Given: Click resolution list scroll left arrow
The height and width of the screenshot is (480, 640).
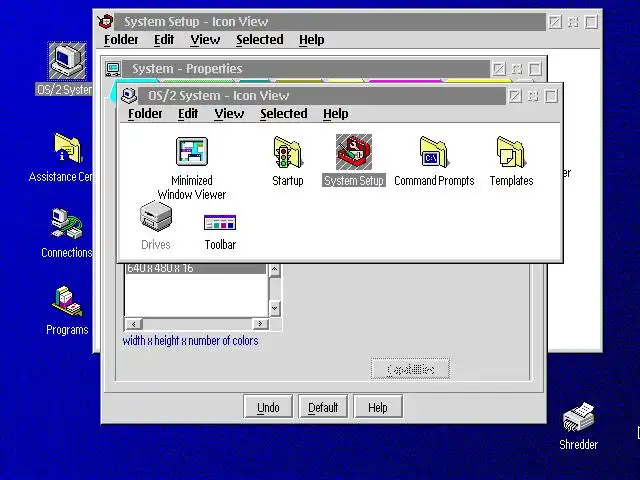Looking at the screenshot, I should 134,324.
